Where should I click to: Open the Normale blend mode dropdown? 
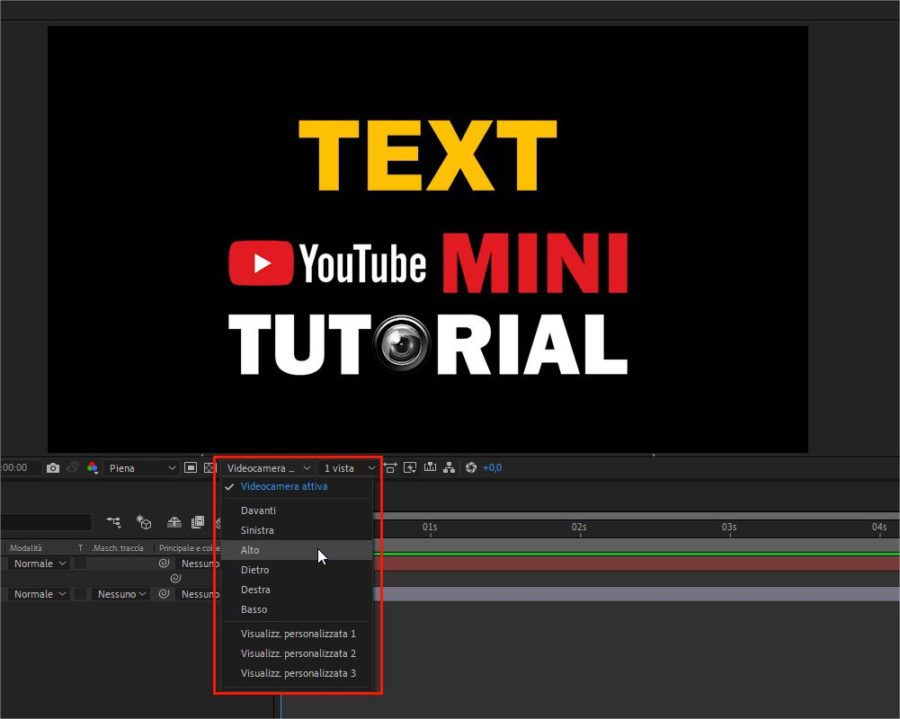tap(36, 563)
